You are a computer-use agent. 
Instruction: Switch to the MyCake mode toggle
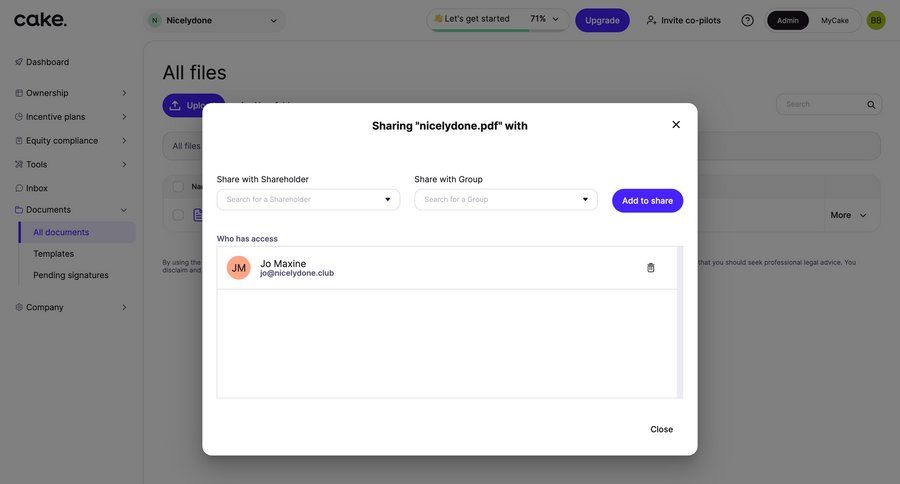[835, 20]
